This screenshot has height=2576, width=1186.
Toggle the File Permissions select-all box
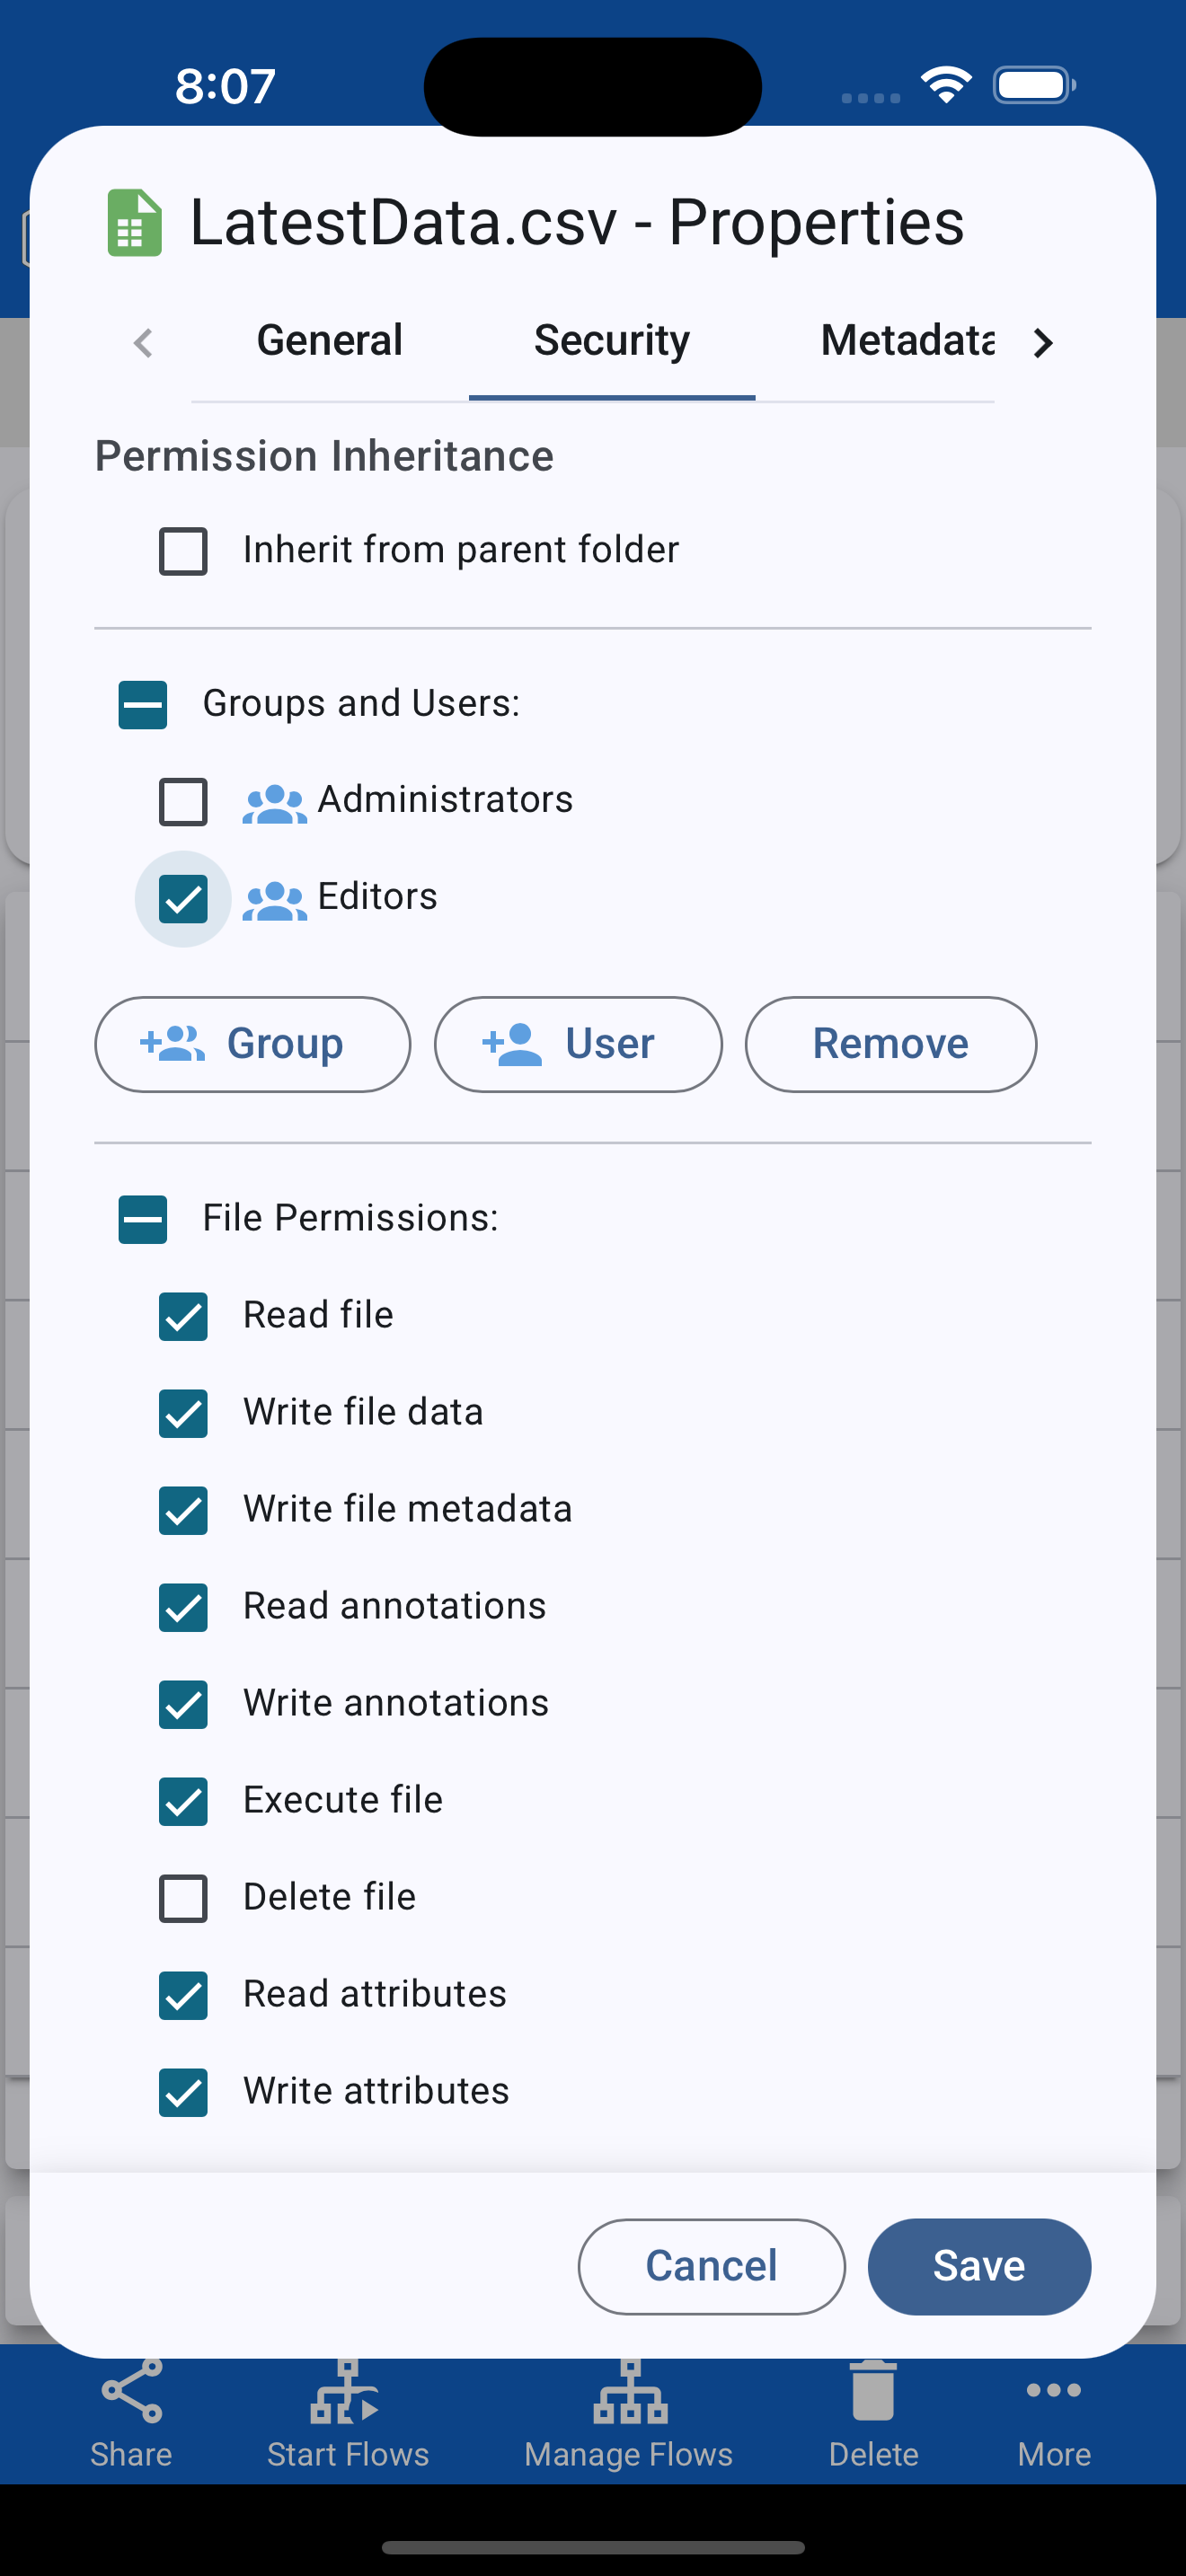click(x=143, y=1219)
